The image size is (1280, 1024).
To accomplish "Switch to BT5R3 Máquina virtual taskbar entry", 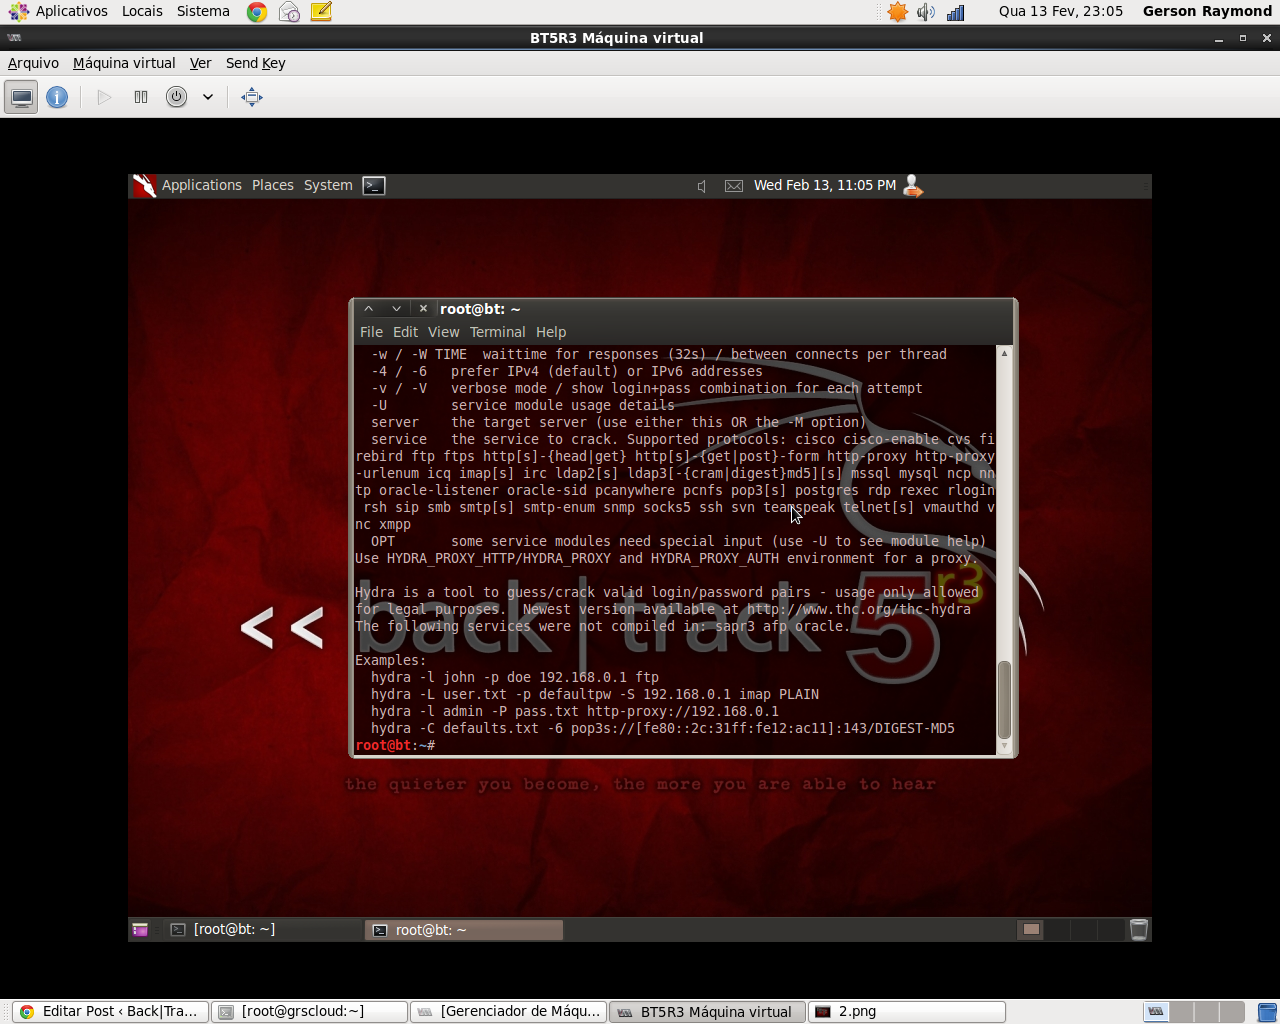I will coord(707,1011).
